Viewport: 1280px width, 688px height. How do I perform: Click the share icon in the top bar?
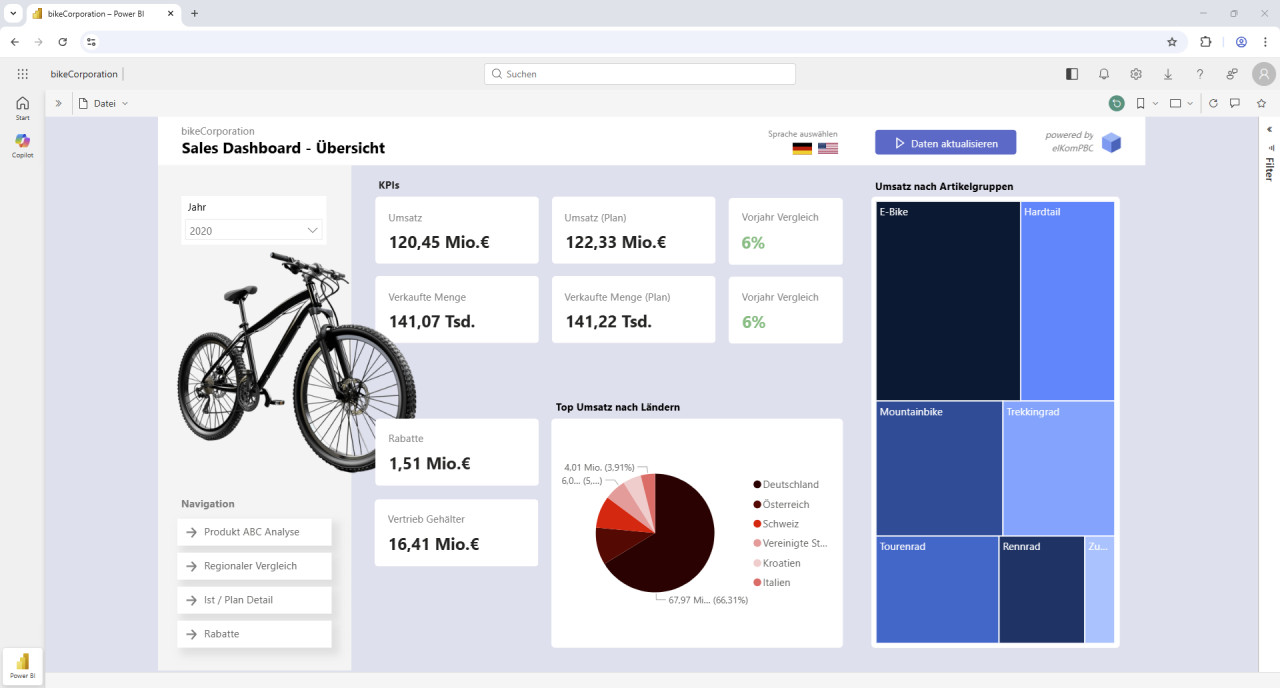(x=1231, y=74)
